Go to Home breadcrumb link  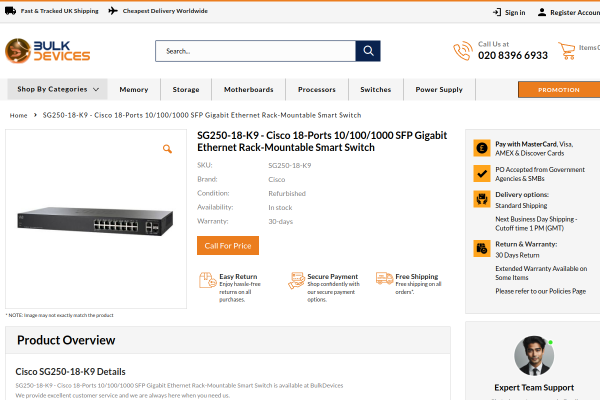pos(18,115)
